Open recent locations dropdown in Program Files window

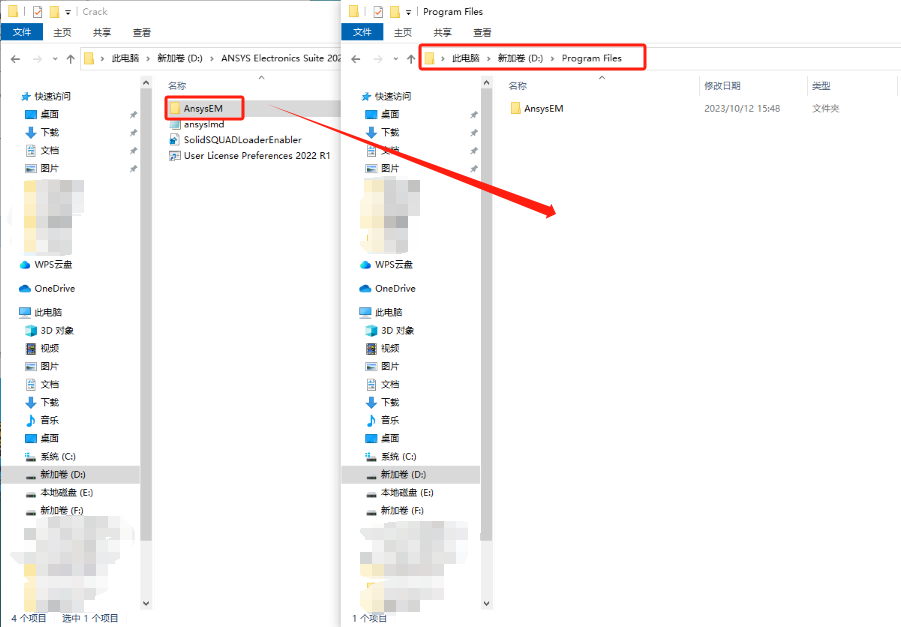click(395, 59)
